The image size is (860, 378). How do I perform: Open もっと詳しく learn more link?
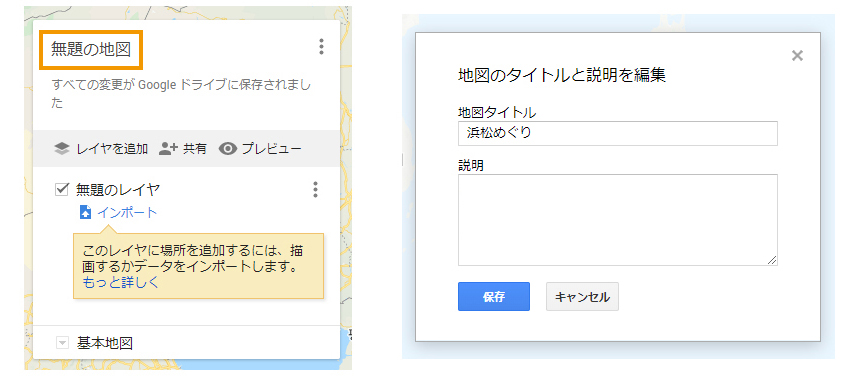click(x=121, y=283)
